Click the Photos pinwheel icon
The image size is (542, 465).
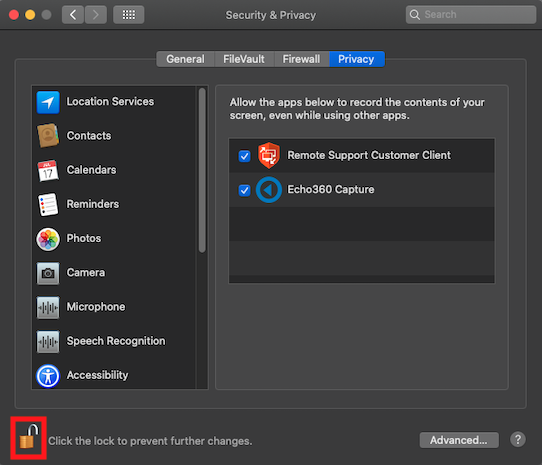coord(48,239)
